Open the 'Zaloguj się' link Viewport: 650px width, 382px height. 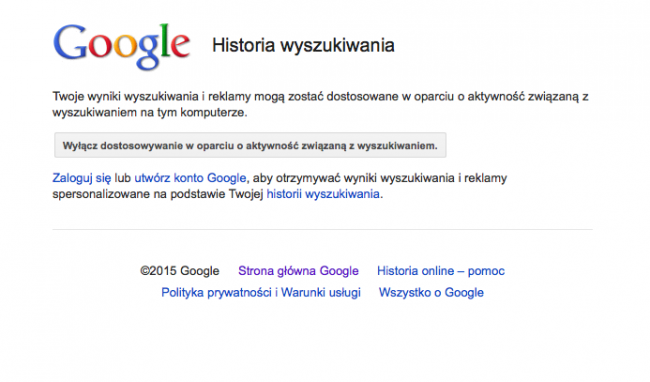tap(82, 178)
